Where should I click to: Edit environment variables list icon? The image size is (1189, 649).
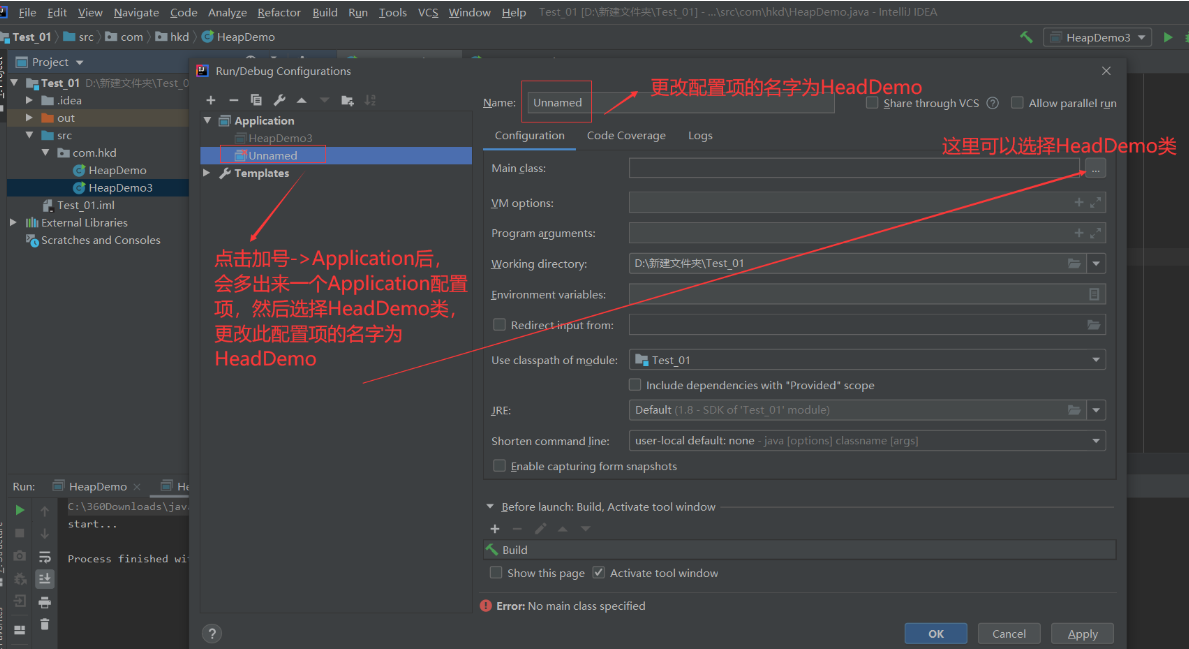[1094, 294]
